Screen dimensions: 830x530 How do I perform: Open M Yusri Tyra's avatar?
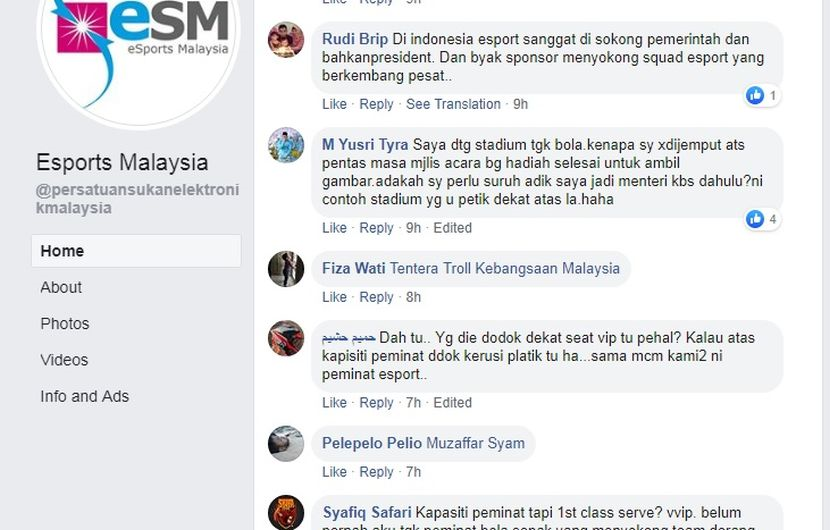tap(286, 145)
